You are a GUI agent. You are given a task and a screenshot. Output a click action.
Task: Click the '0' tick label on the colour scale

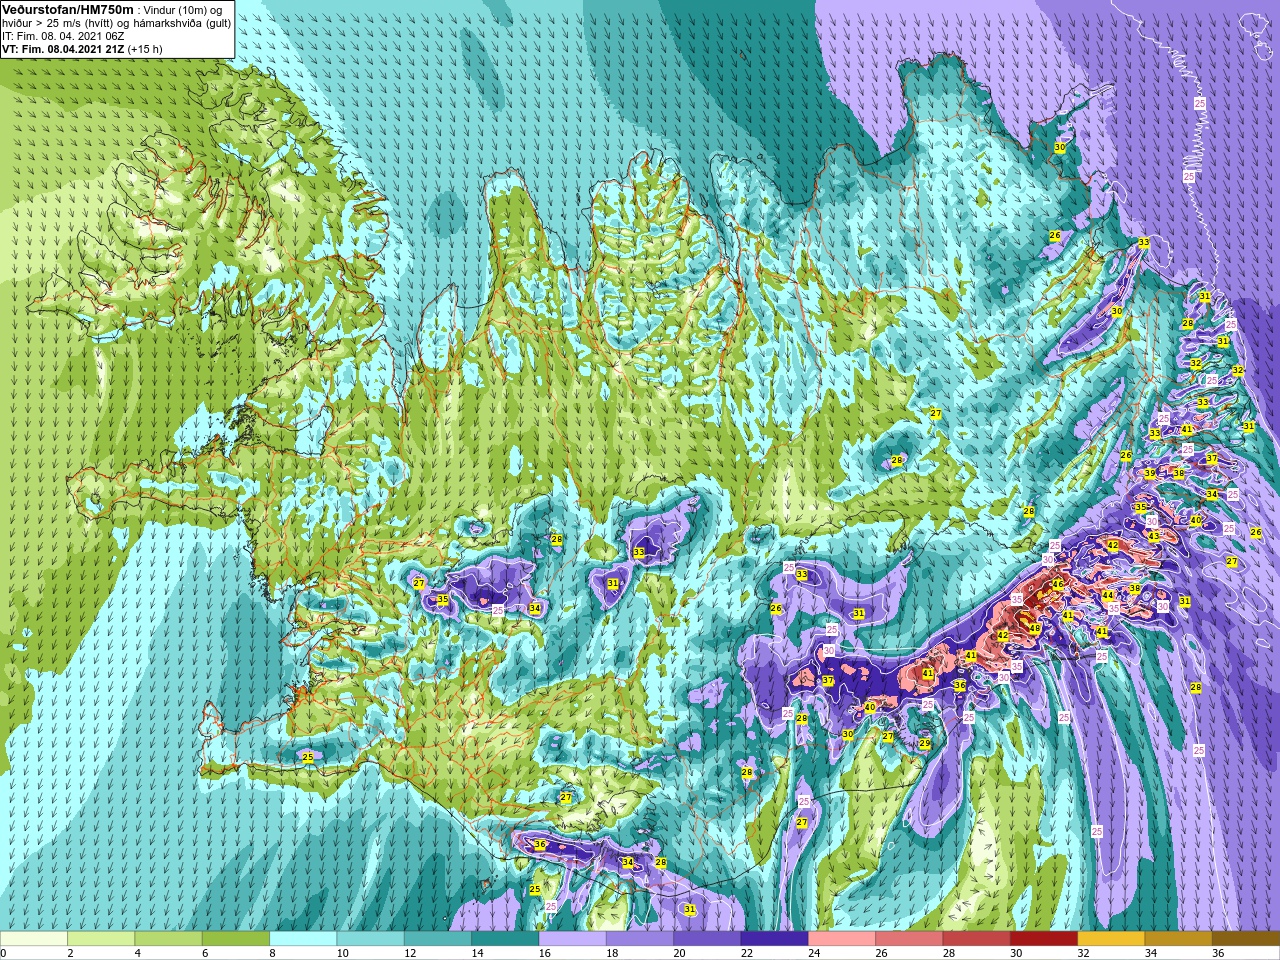click(3, 953)
